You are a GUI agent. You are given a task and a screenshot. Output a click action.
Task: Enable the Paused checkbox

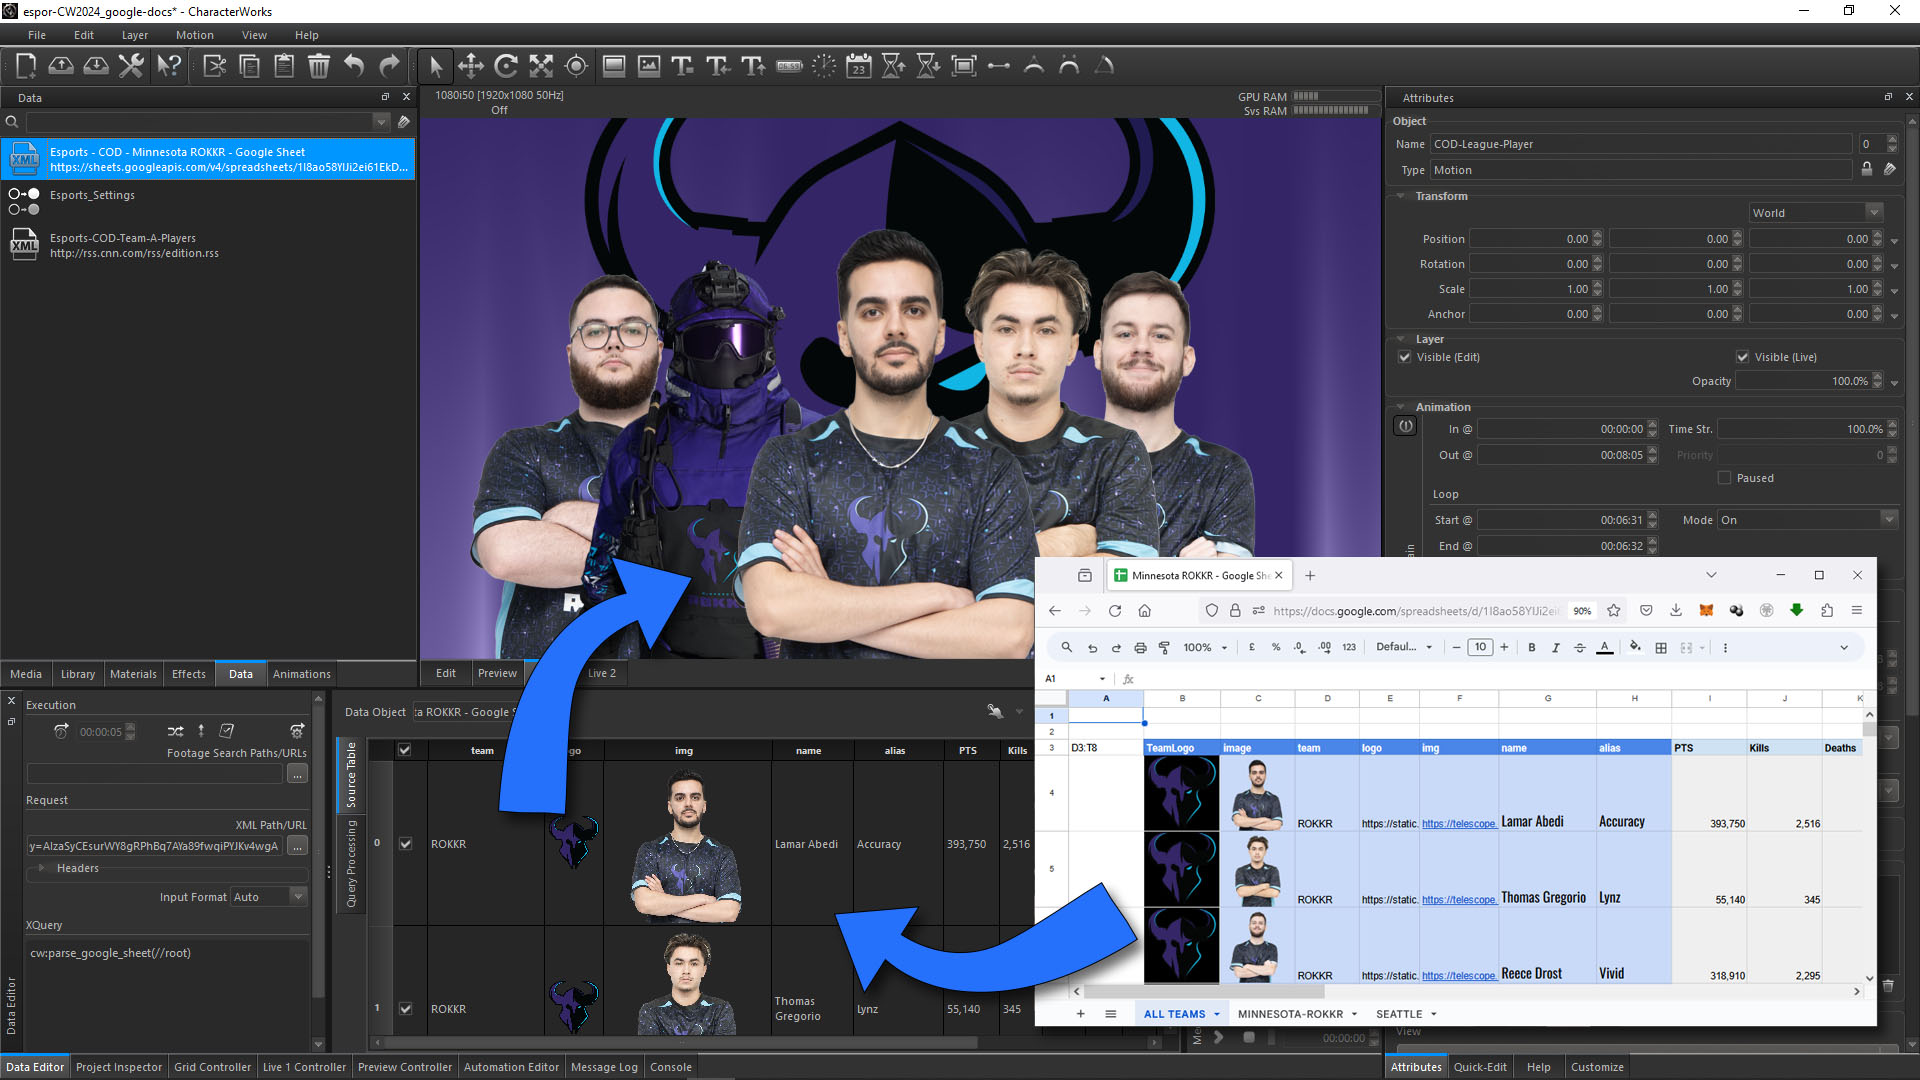click(x=1724, y=478)
